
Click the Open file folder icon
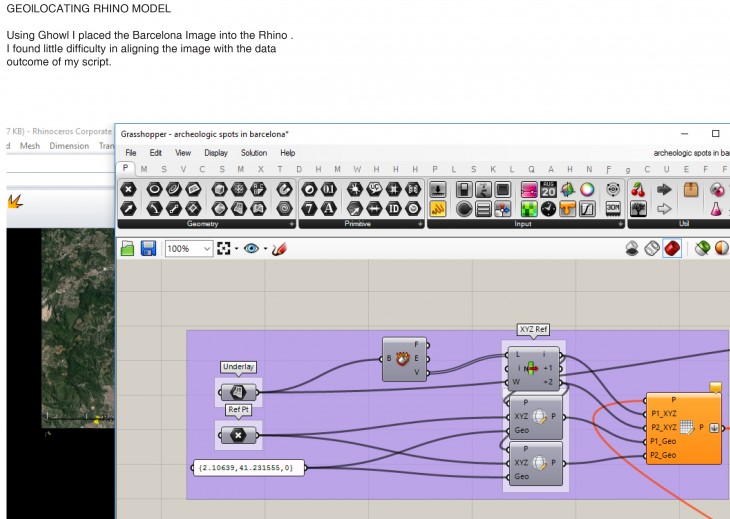[x=128, y=248]
